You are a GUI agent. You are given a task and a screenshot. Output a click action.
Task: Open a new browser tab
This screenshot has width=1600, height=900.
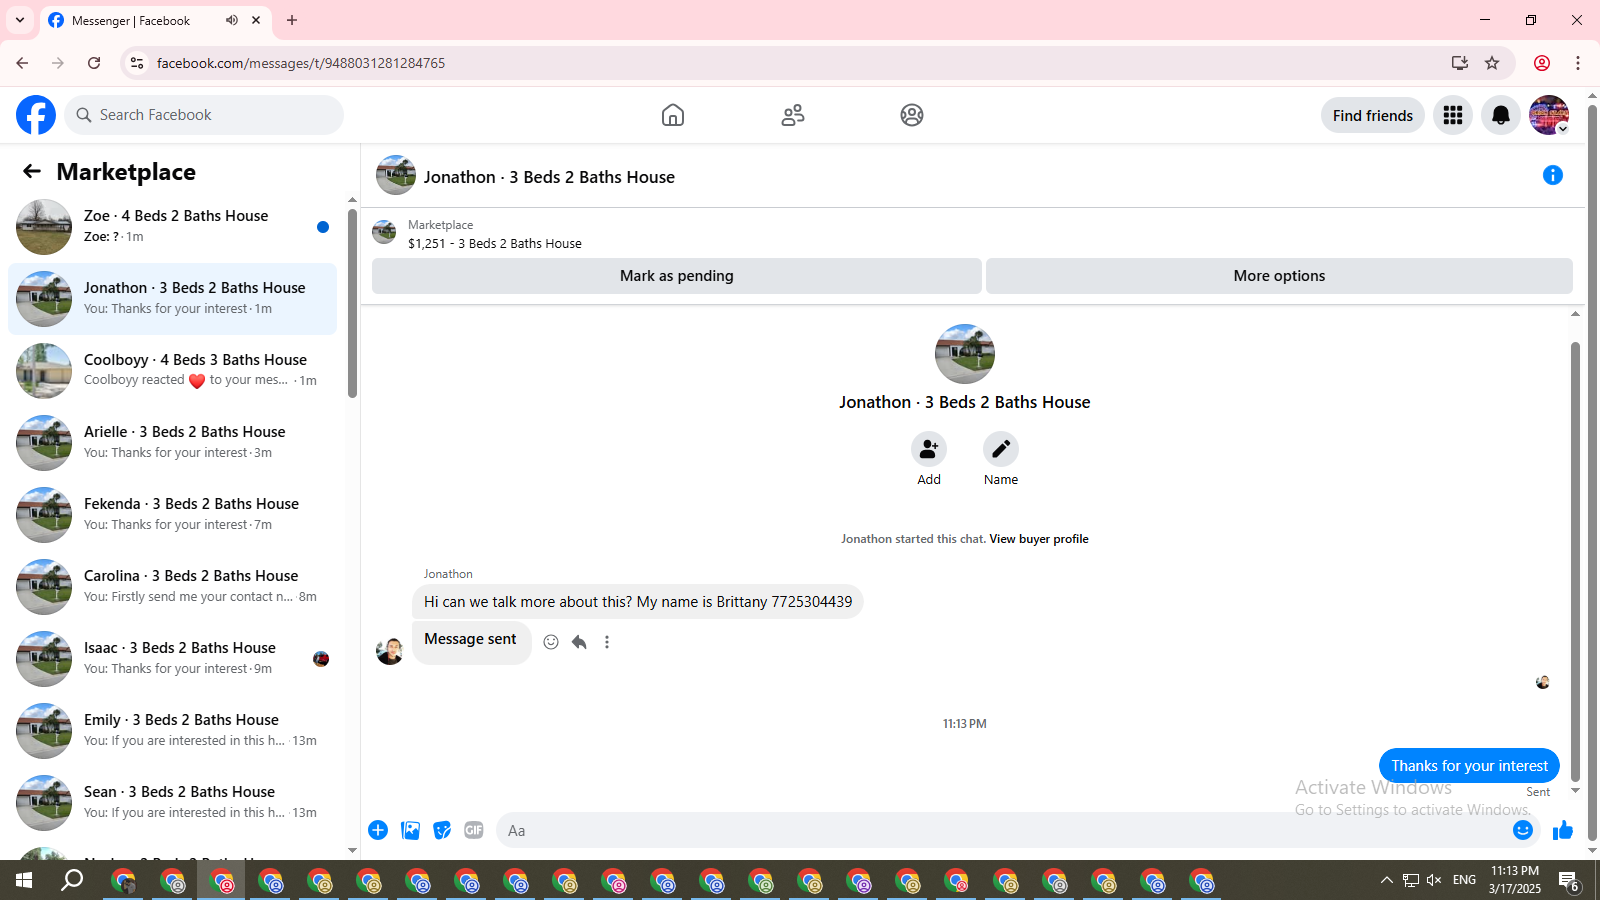(x=292, y=20)
